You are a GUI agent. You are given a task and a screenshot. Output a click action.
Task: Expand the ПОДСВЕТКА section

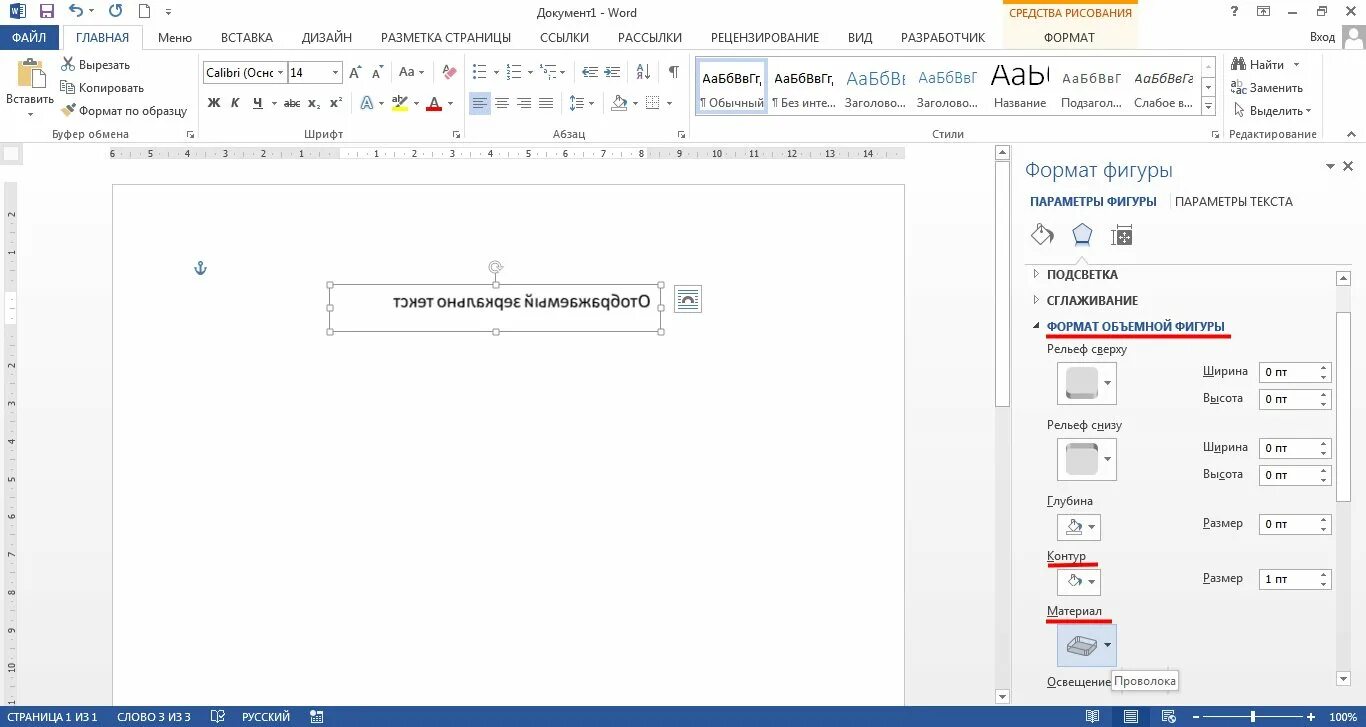(x=1082, y=274)
